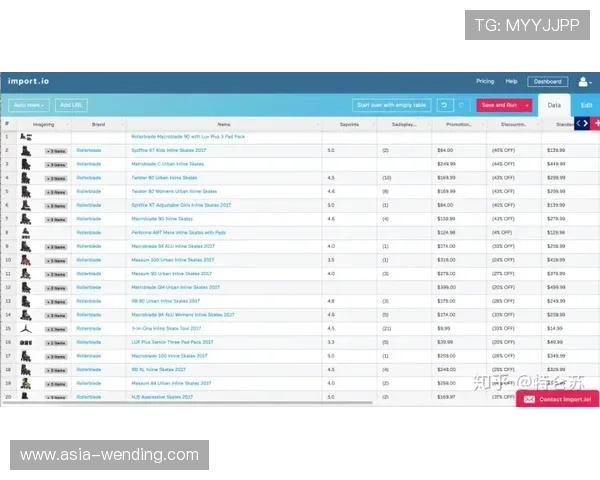Viewport: 600px width, 480px height.
Task: Select $14.99 standard price in row 15
Action: (x=555, y=328)
